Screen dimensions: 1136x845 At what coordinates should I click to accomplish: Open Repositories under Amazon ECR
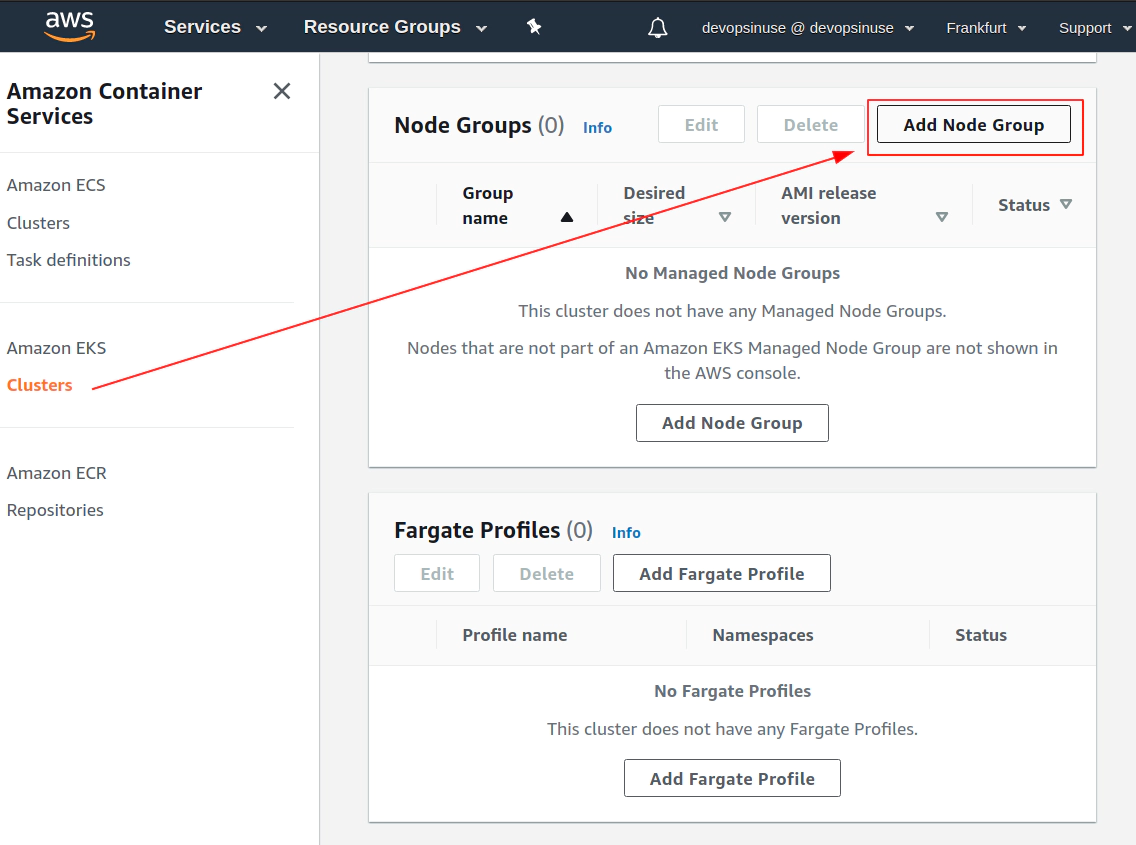point(55,510)
